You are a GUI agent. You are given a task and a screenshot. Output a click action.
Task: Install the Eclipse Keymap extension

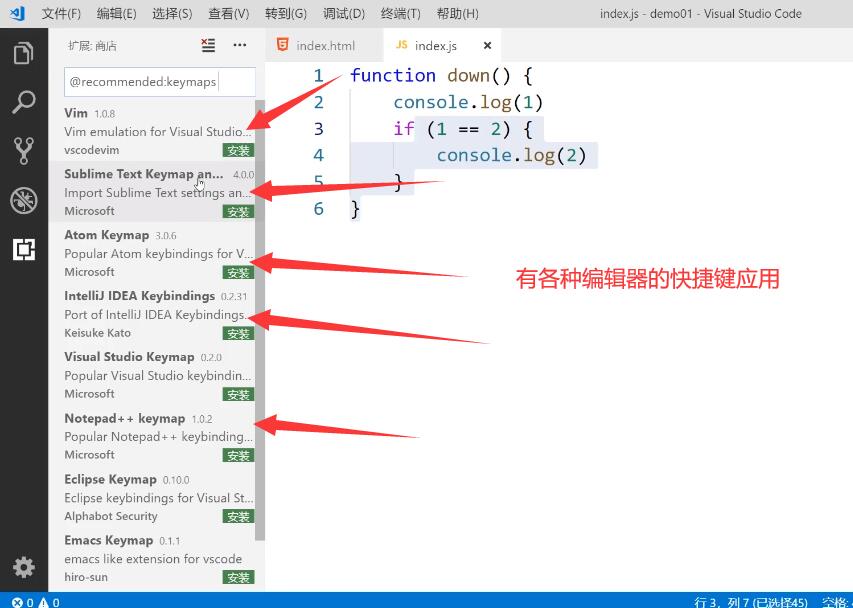click(x=238, y=517)
